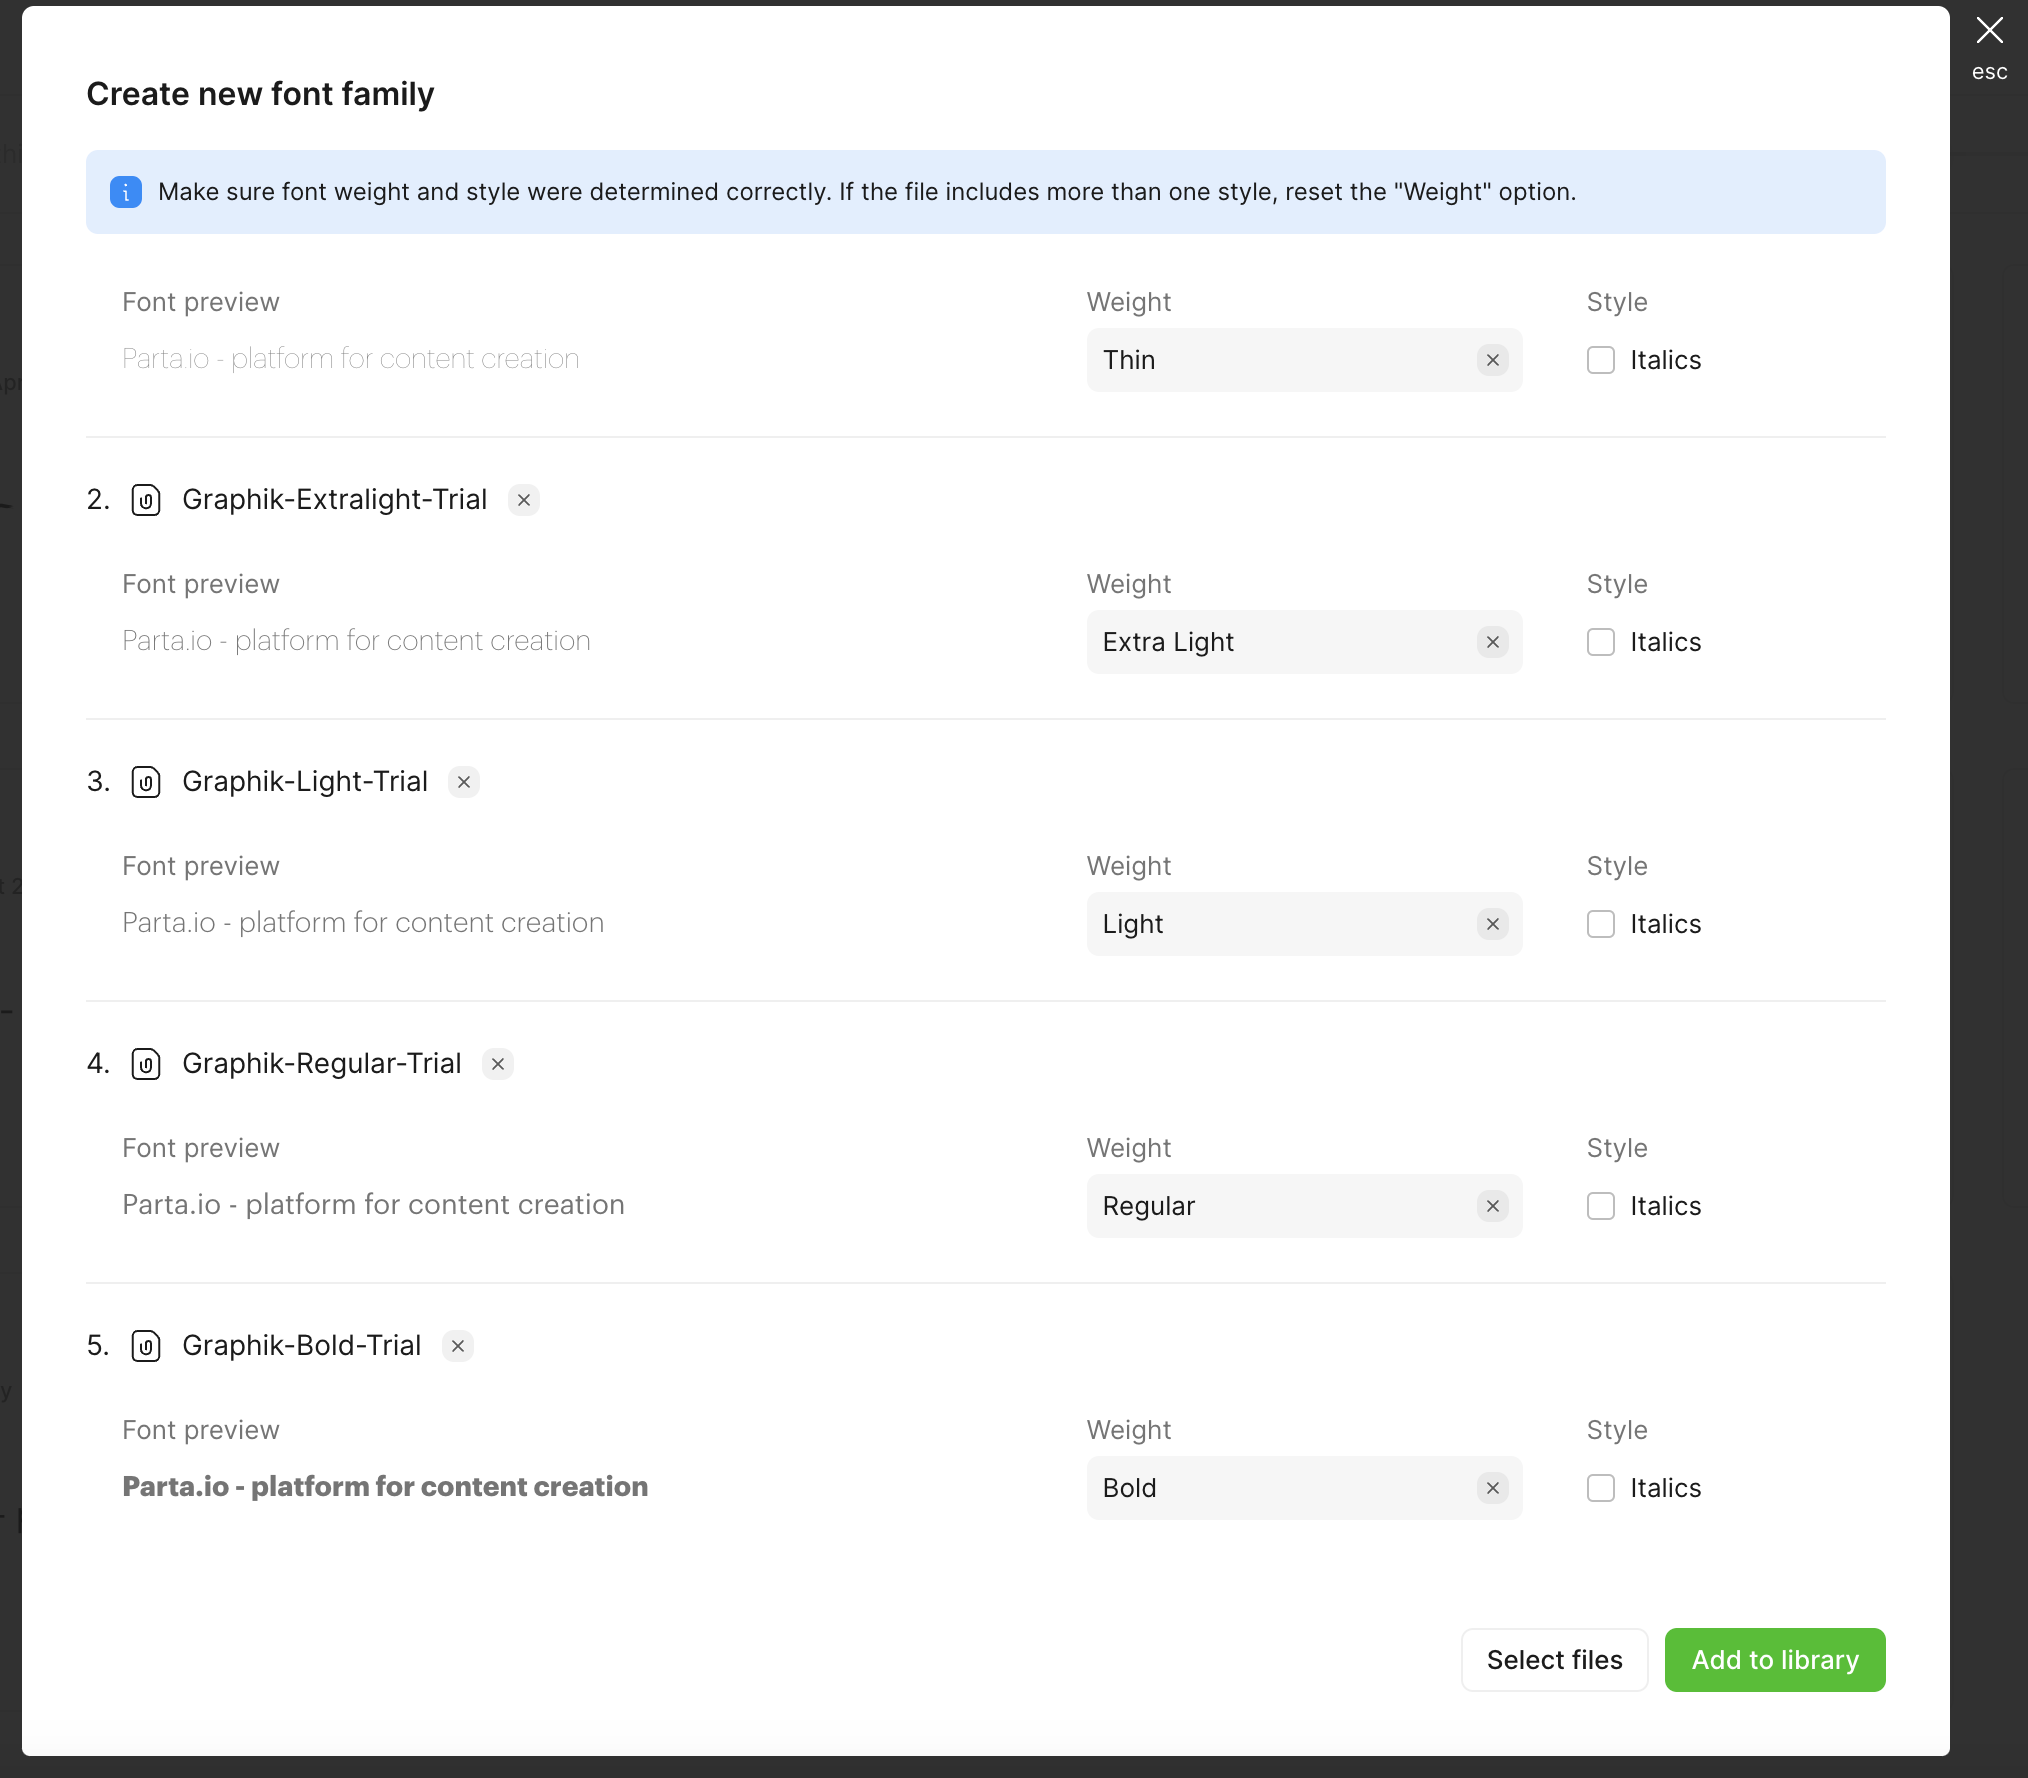The height and width of the screenshot is (1778, 2028).
Task: Clear the Regular weight value
Action: coord(1493,1206)
